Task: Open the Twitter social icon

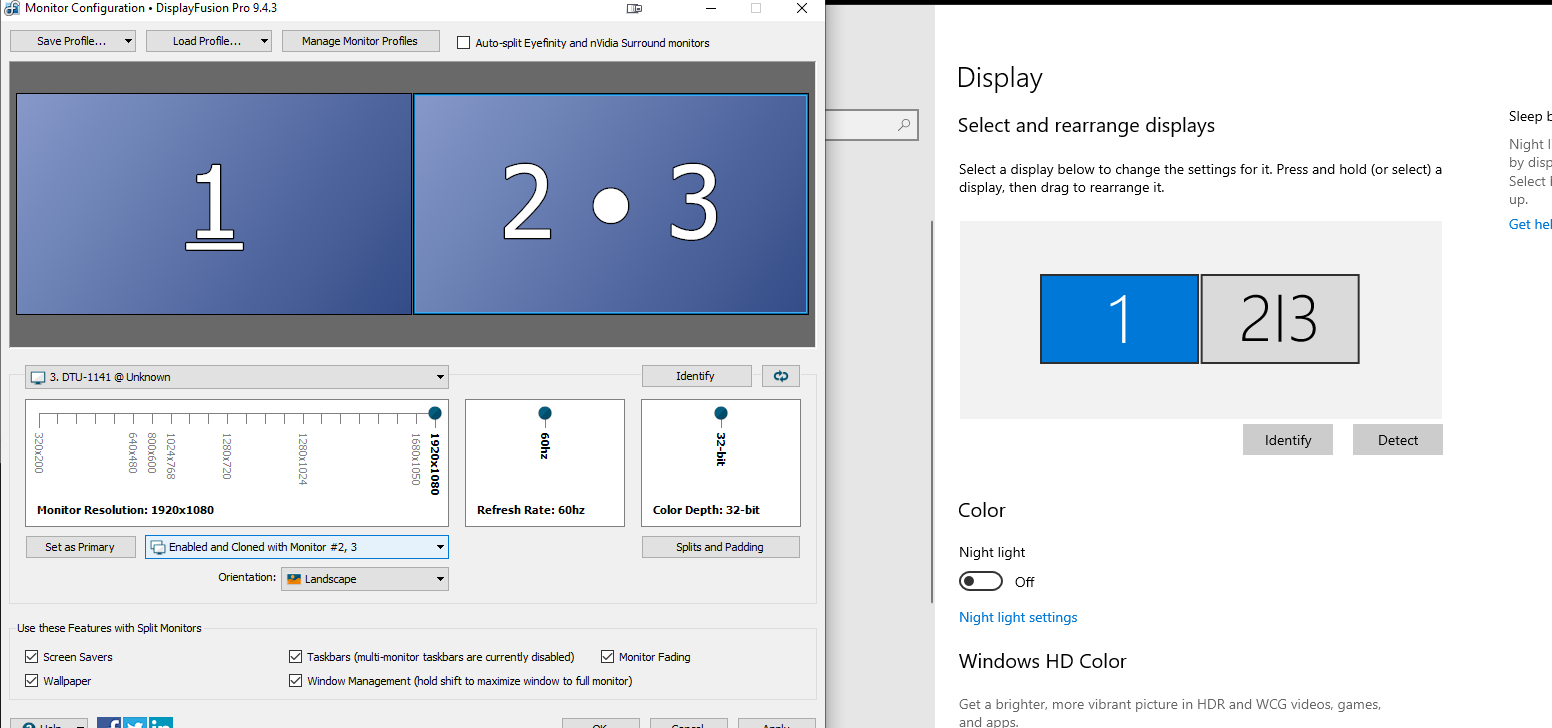Action: pyautogui.click(x=135, y=723)
